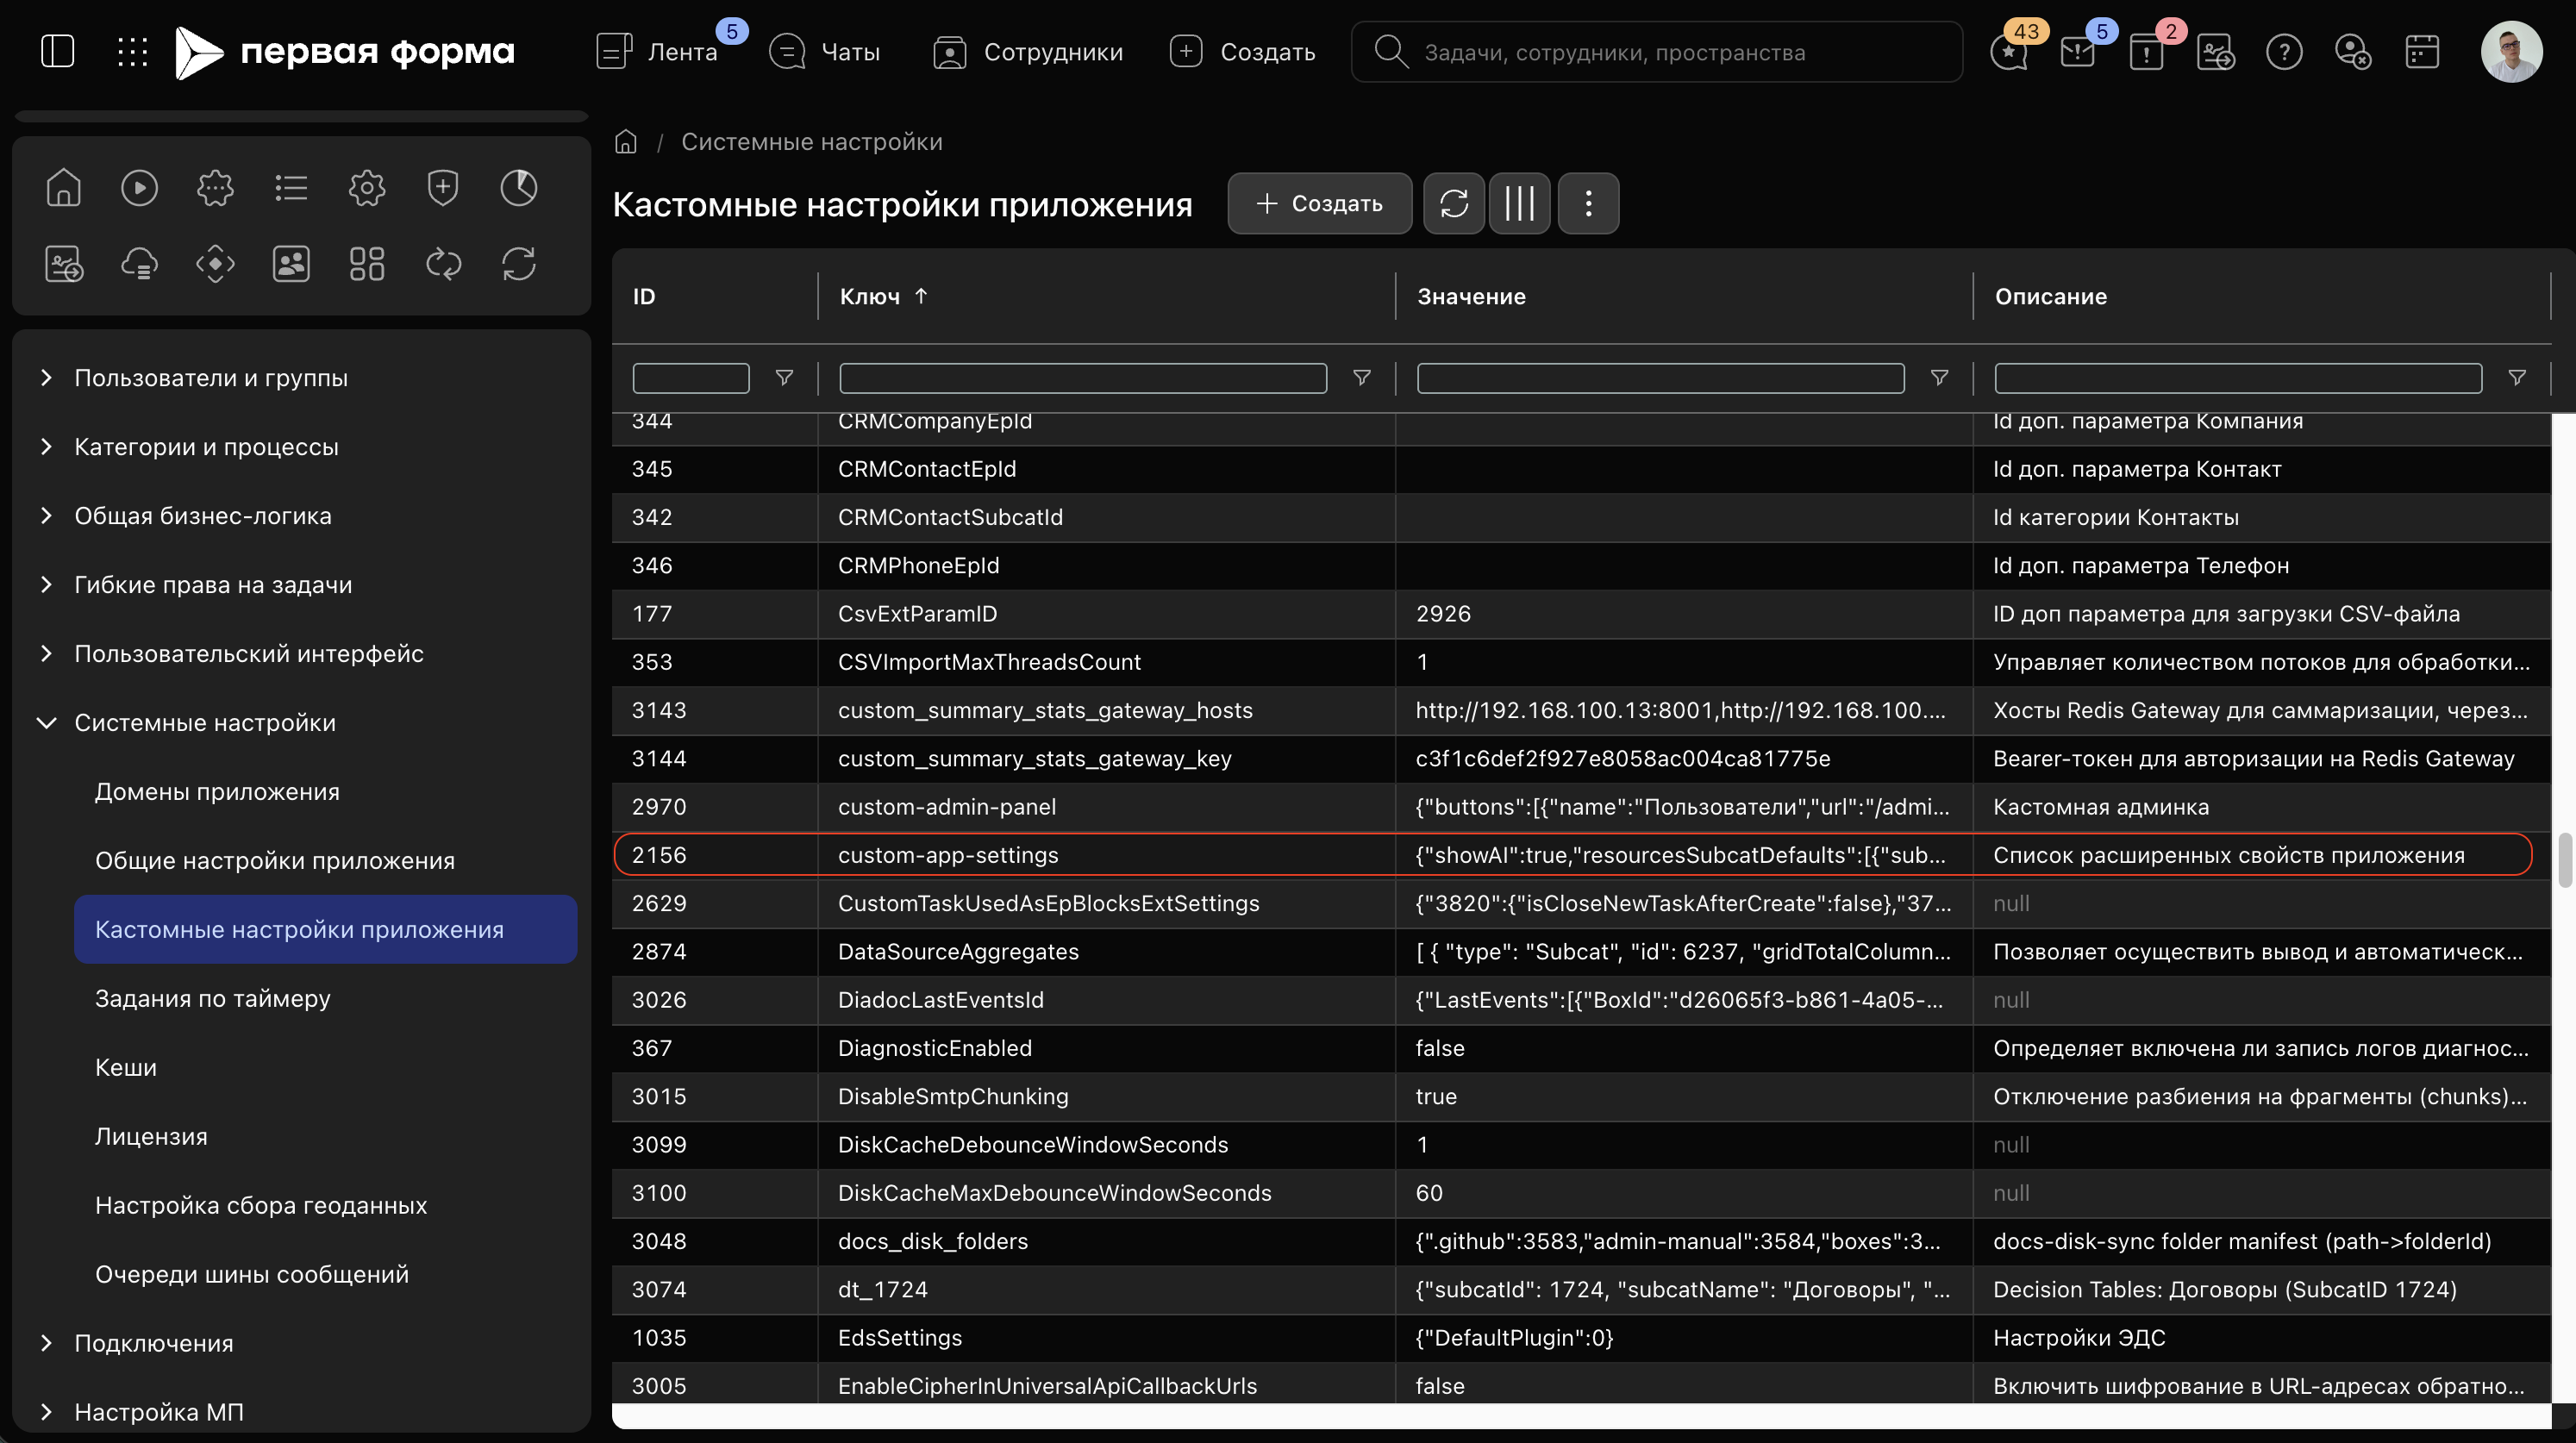The image size is (2576, 1443).
Task: Click the Ключ filter input field
Action: [1083, 378]
